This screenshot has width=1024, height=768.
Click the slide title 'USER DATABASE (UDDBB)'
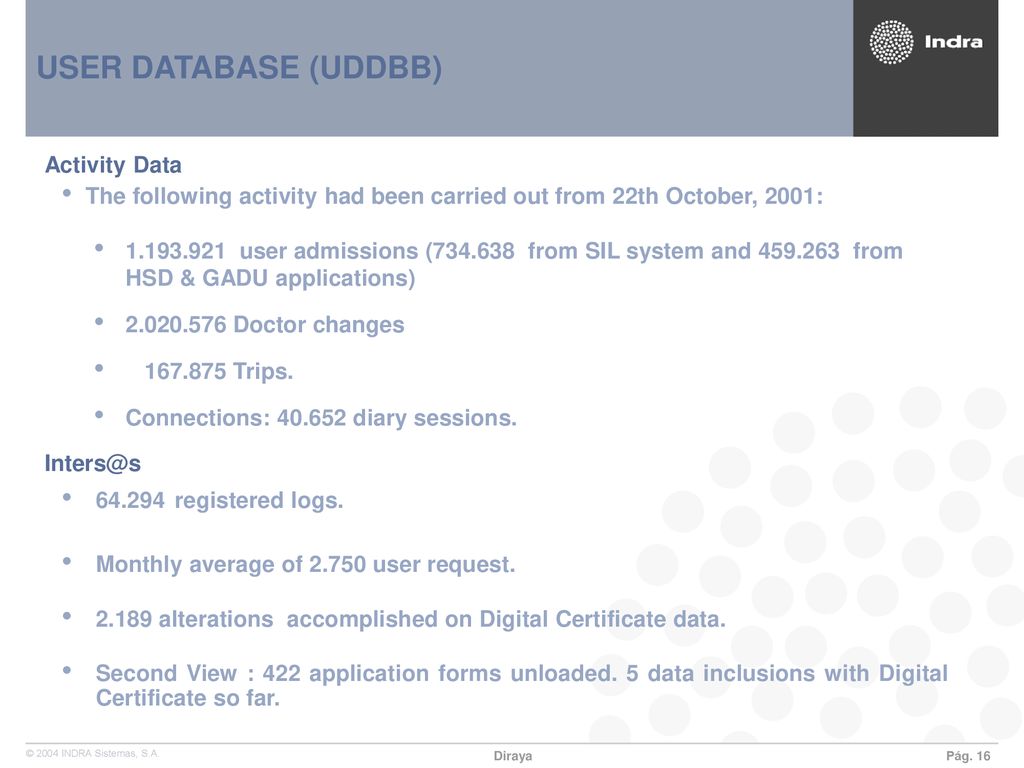coord(239,68)
